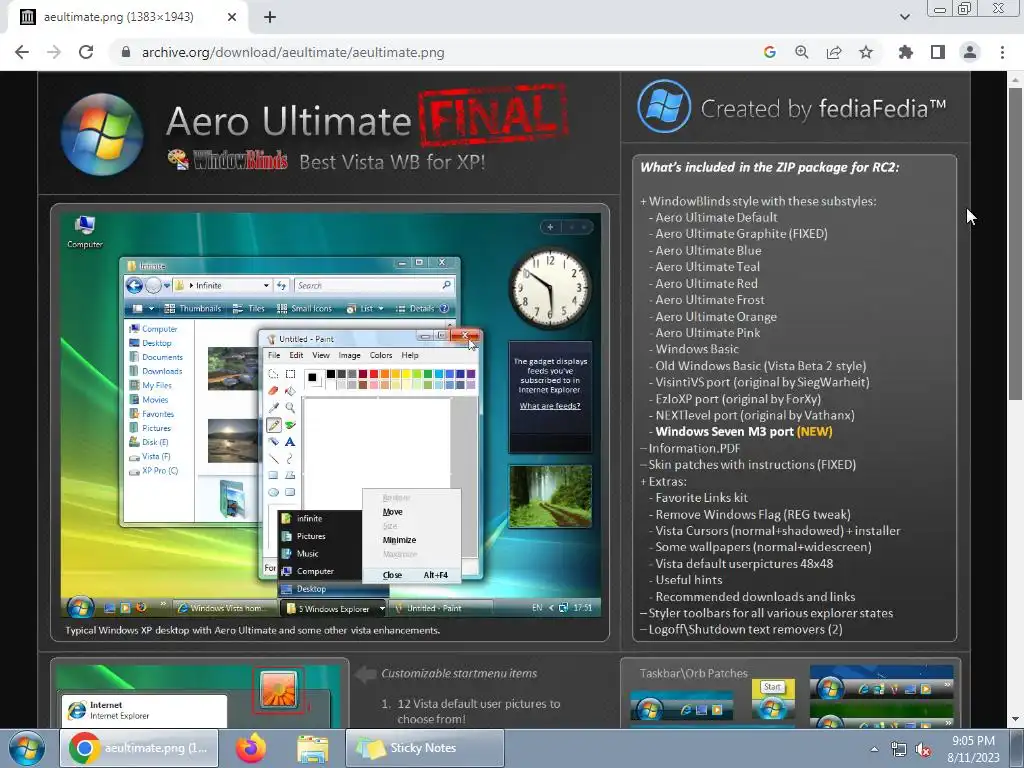The image size is (1024, 768).
Task: Open the three-dot Chrome menu
Action: pyautogui.click(x=1002, y=52)
